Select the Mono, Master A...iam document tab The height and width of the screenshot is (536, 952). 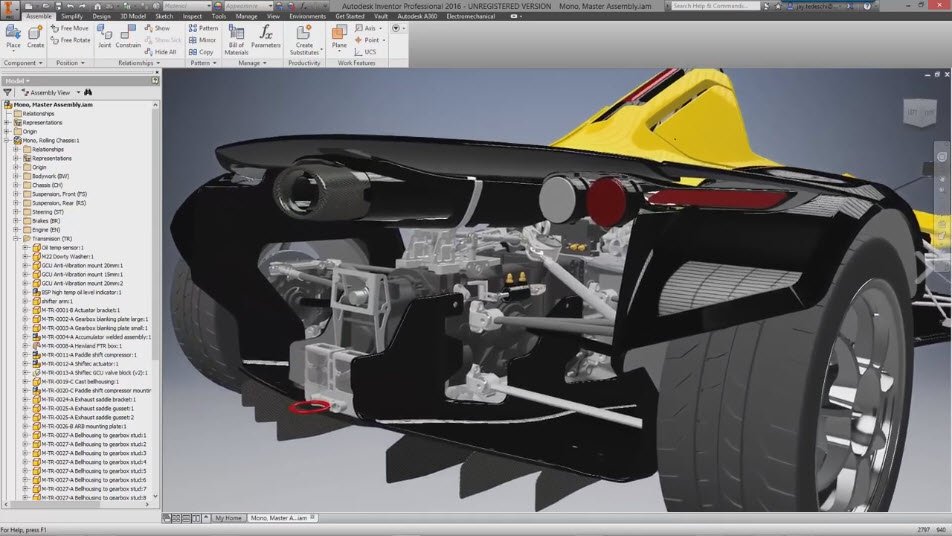coord(282,518)
